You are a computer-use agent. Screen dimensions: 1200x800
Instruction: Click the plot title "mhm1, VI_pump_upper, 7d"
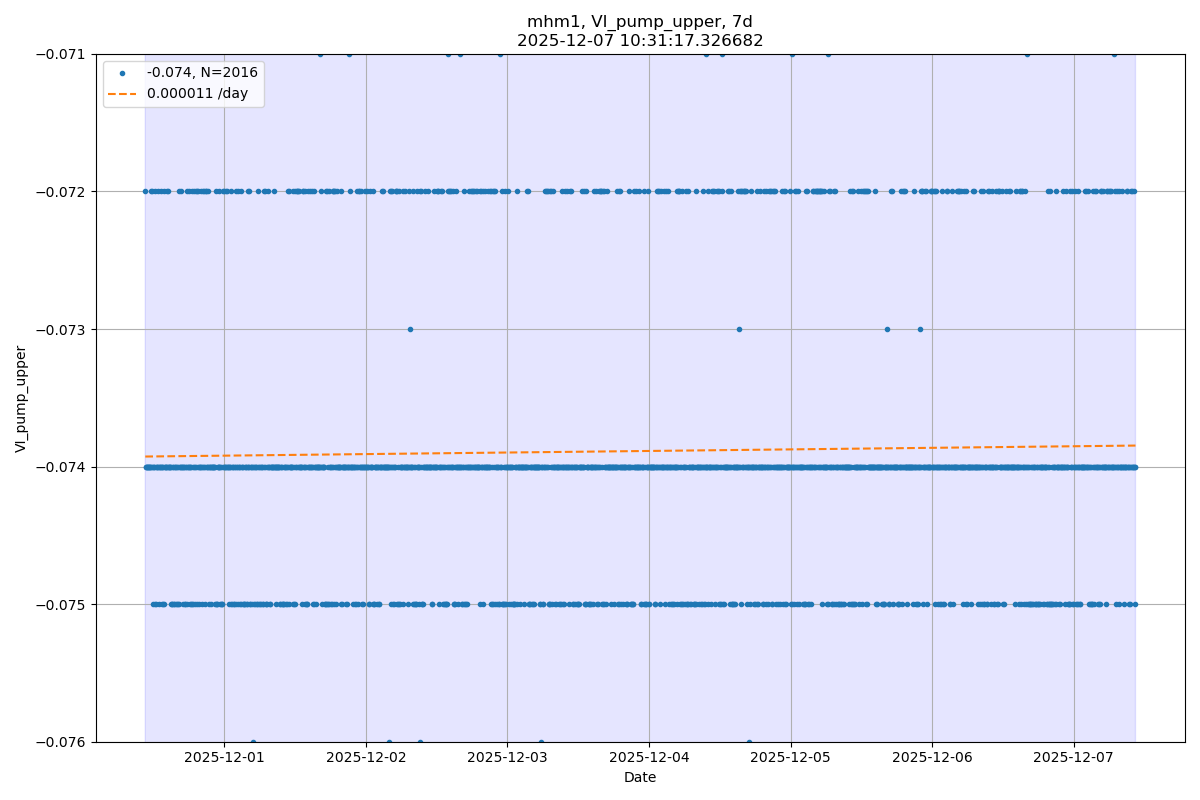point(640,22)
